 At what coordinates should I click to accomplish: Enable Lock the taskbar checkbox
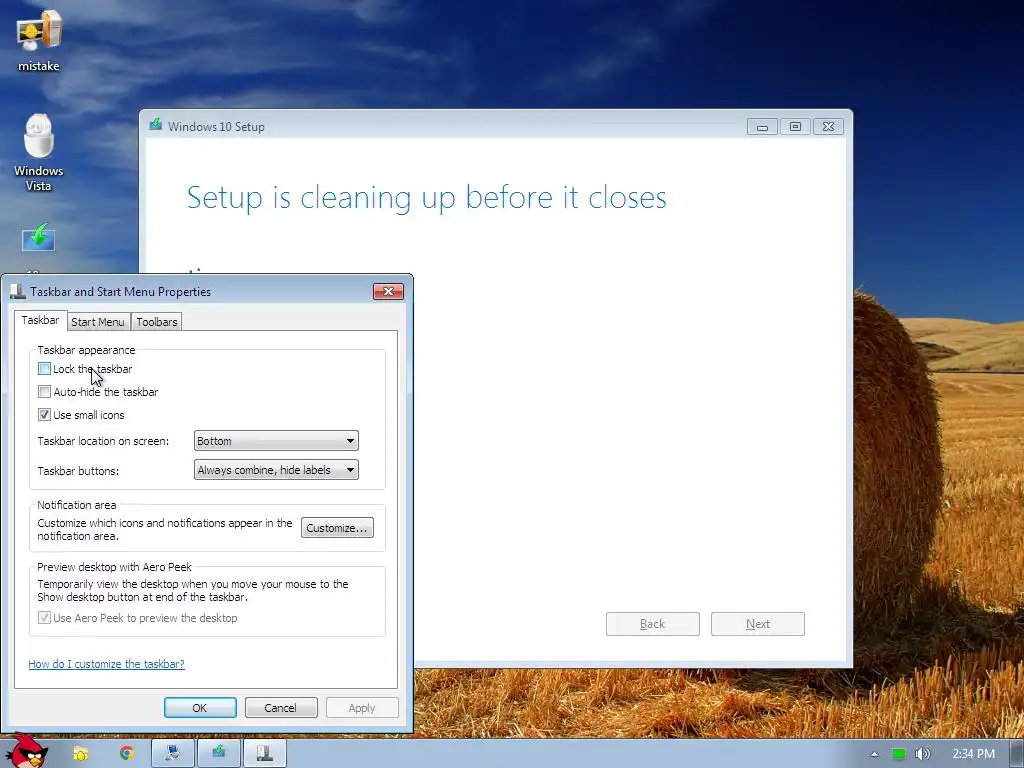44,369
